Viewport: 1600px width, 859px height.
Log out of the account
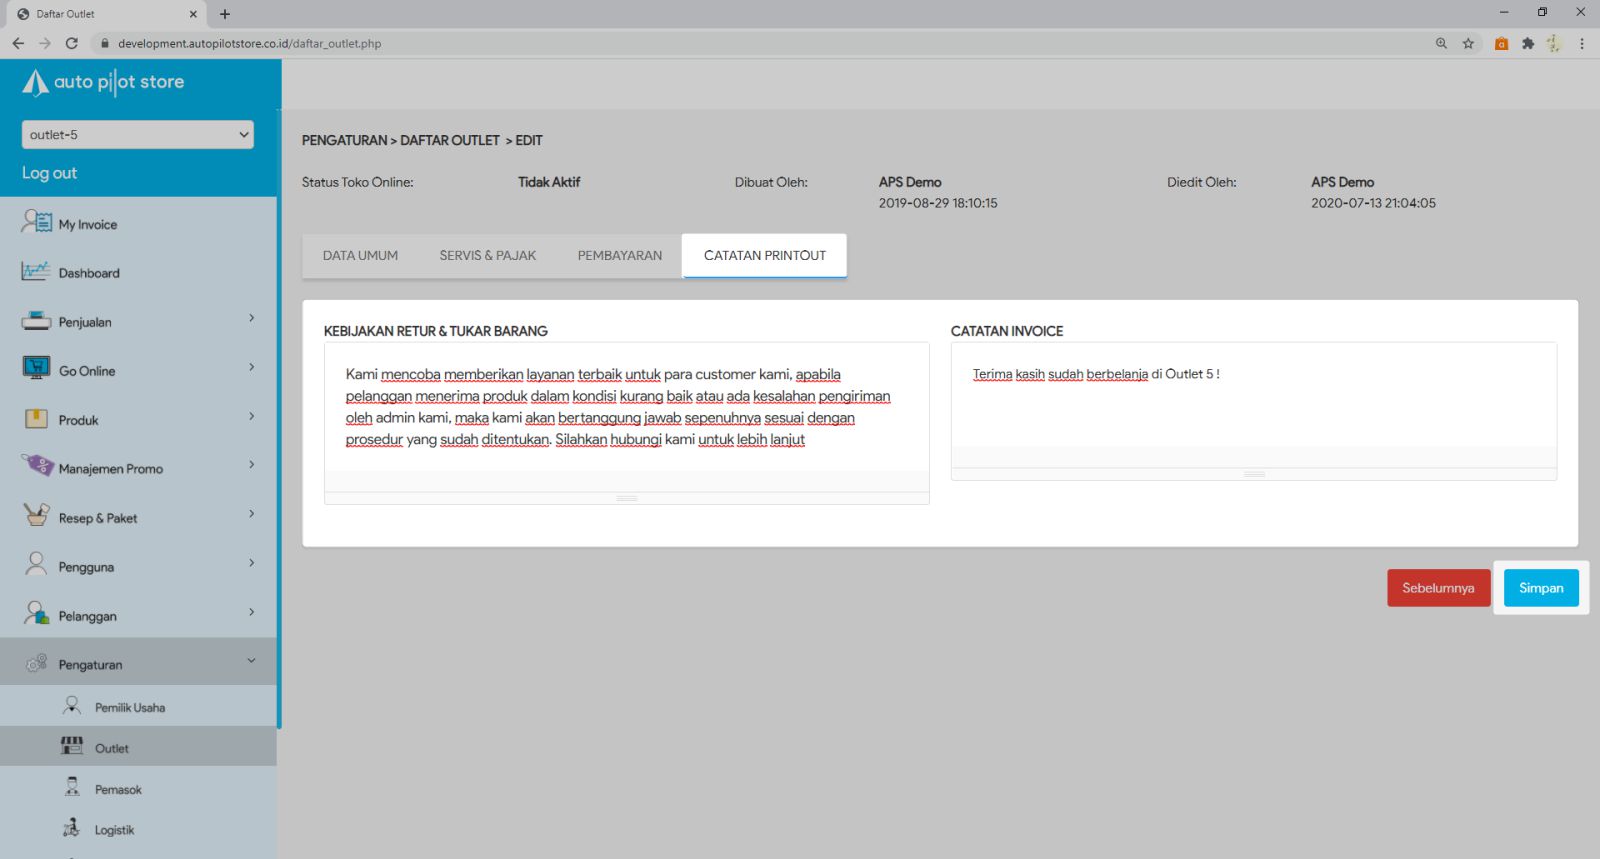(50, 173)
